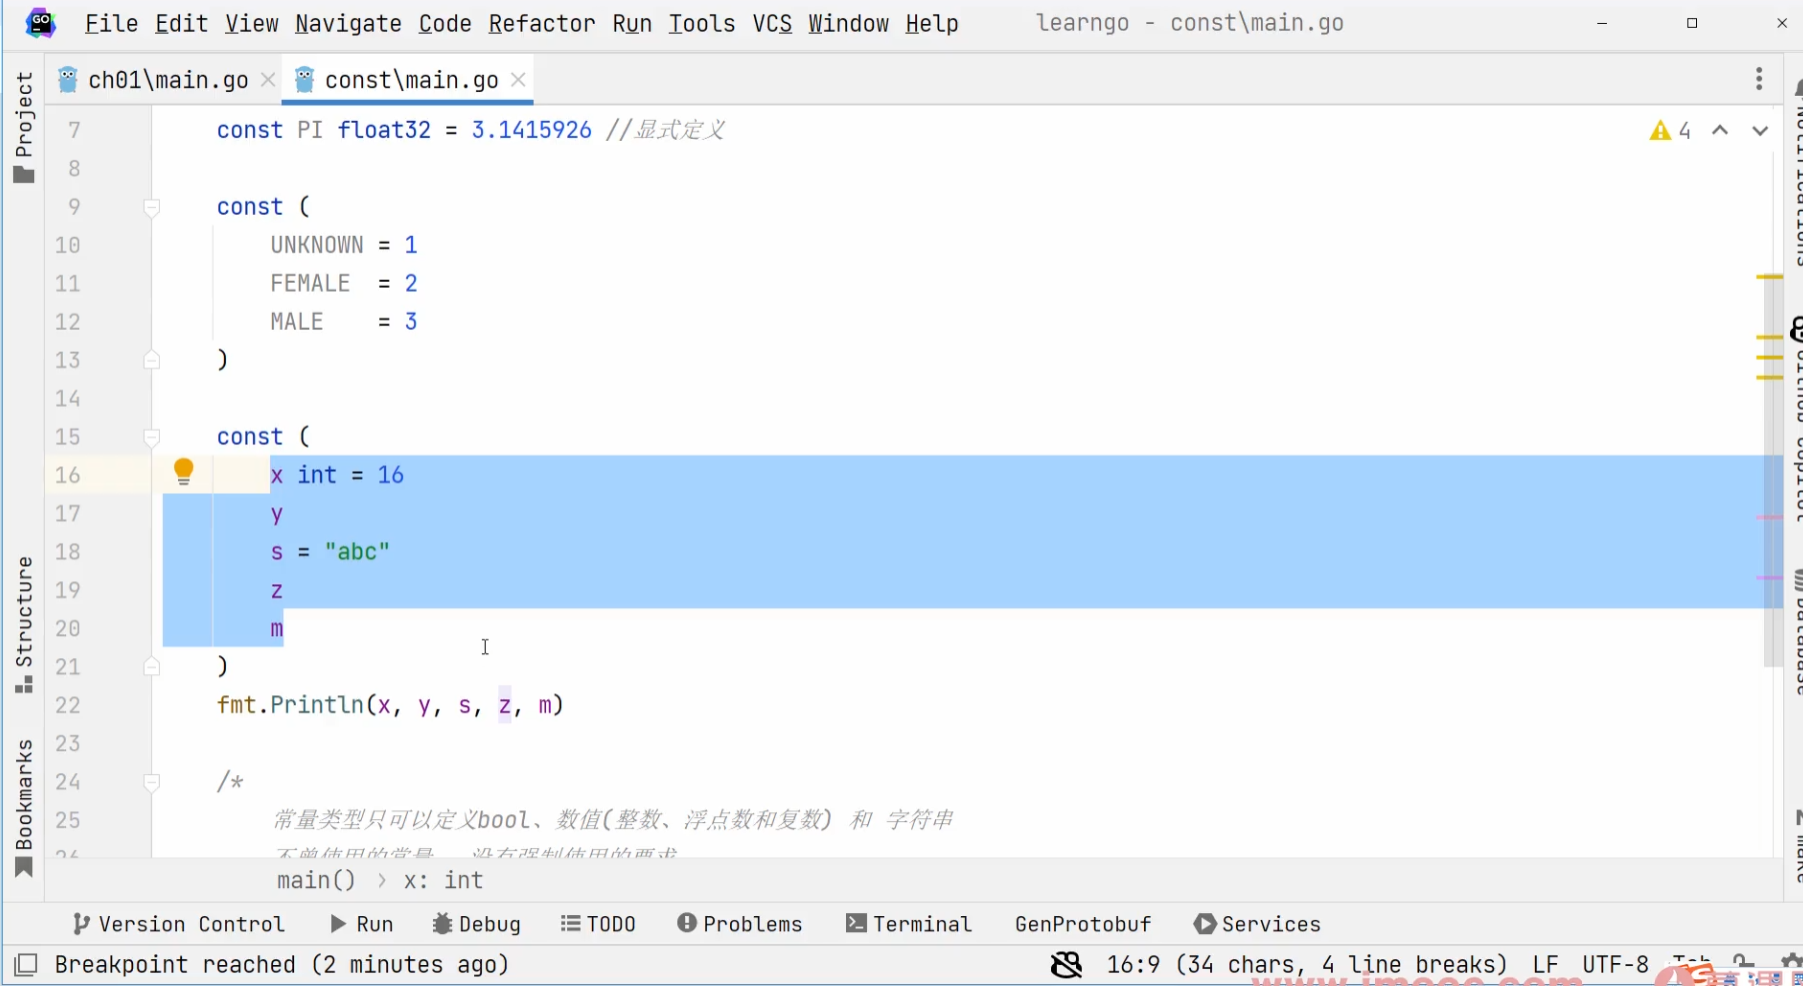The height and width of the screenshot is (986, 1803).
Task: Click the main() breadcrumb
Action: pos(316,880)
